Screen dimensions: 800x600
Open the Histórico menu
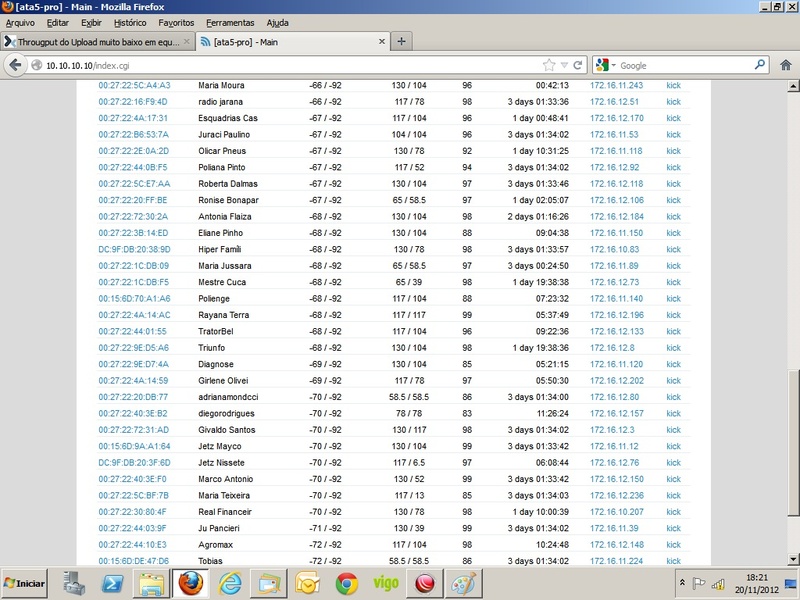tap(130, 23)
